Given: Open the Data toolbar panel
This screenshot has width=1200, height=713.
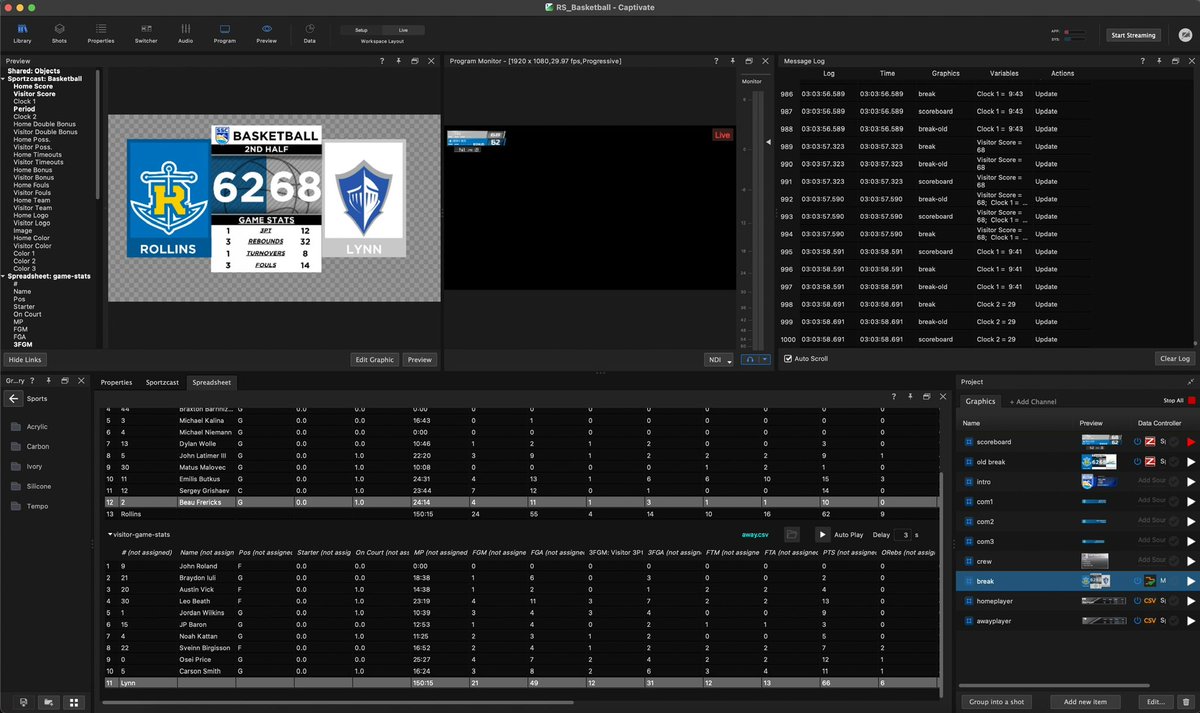Looking at the screenshot, I should point(310,34).
